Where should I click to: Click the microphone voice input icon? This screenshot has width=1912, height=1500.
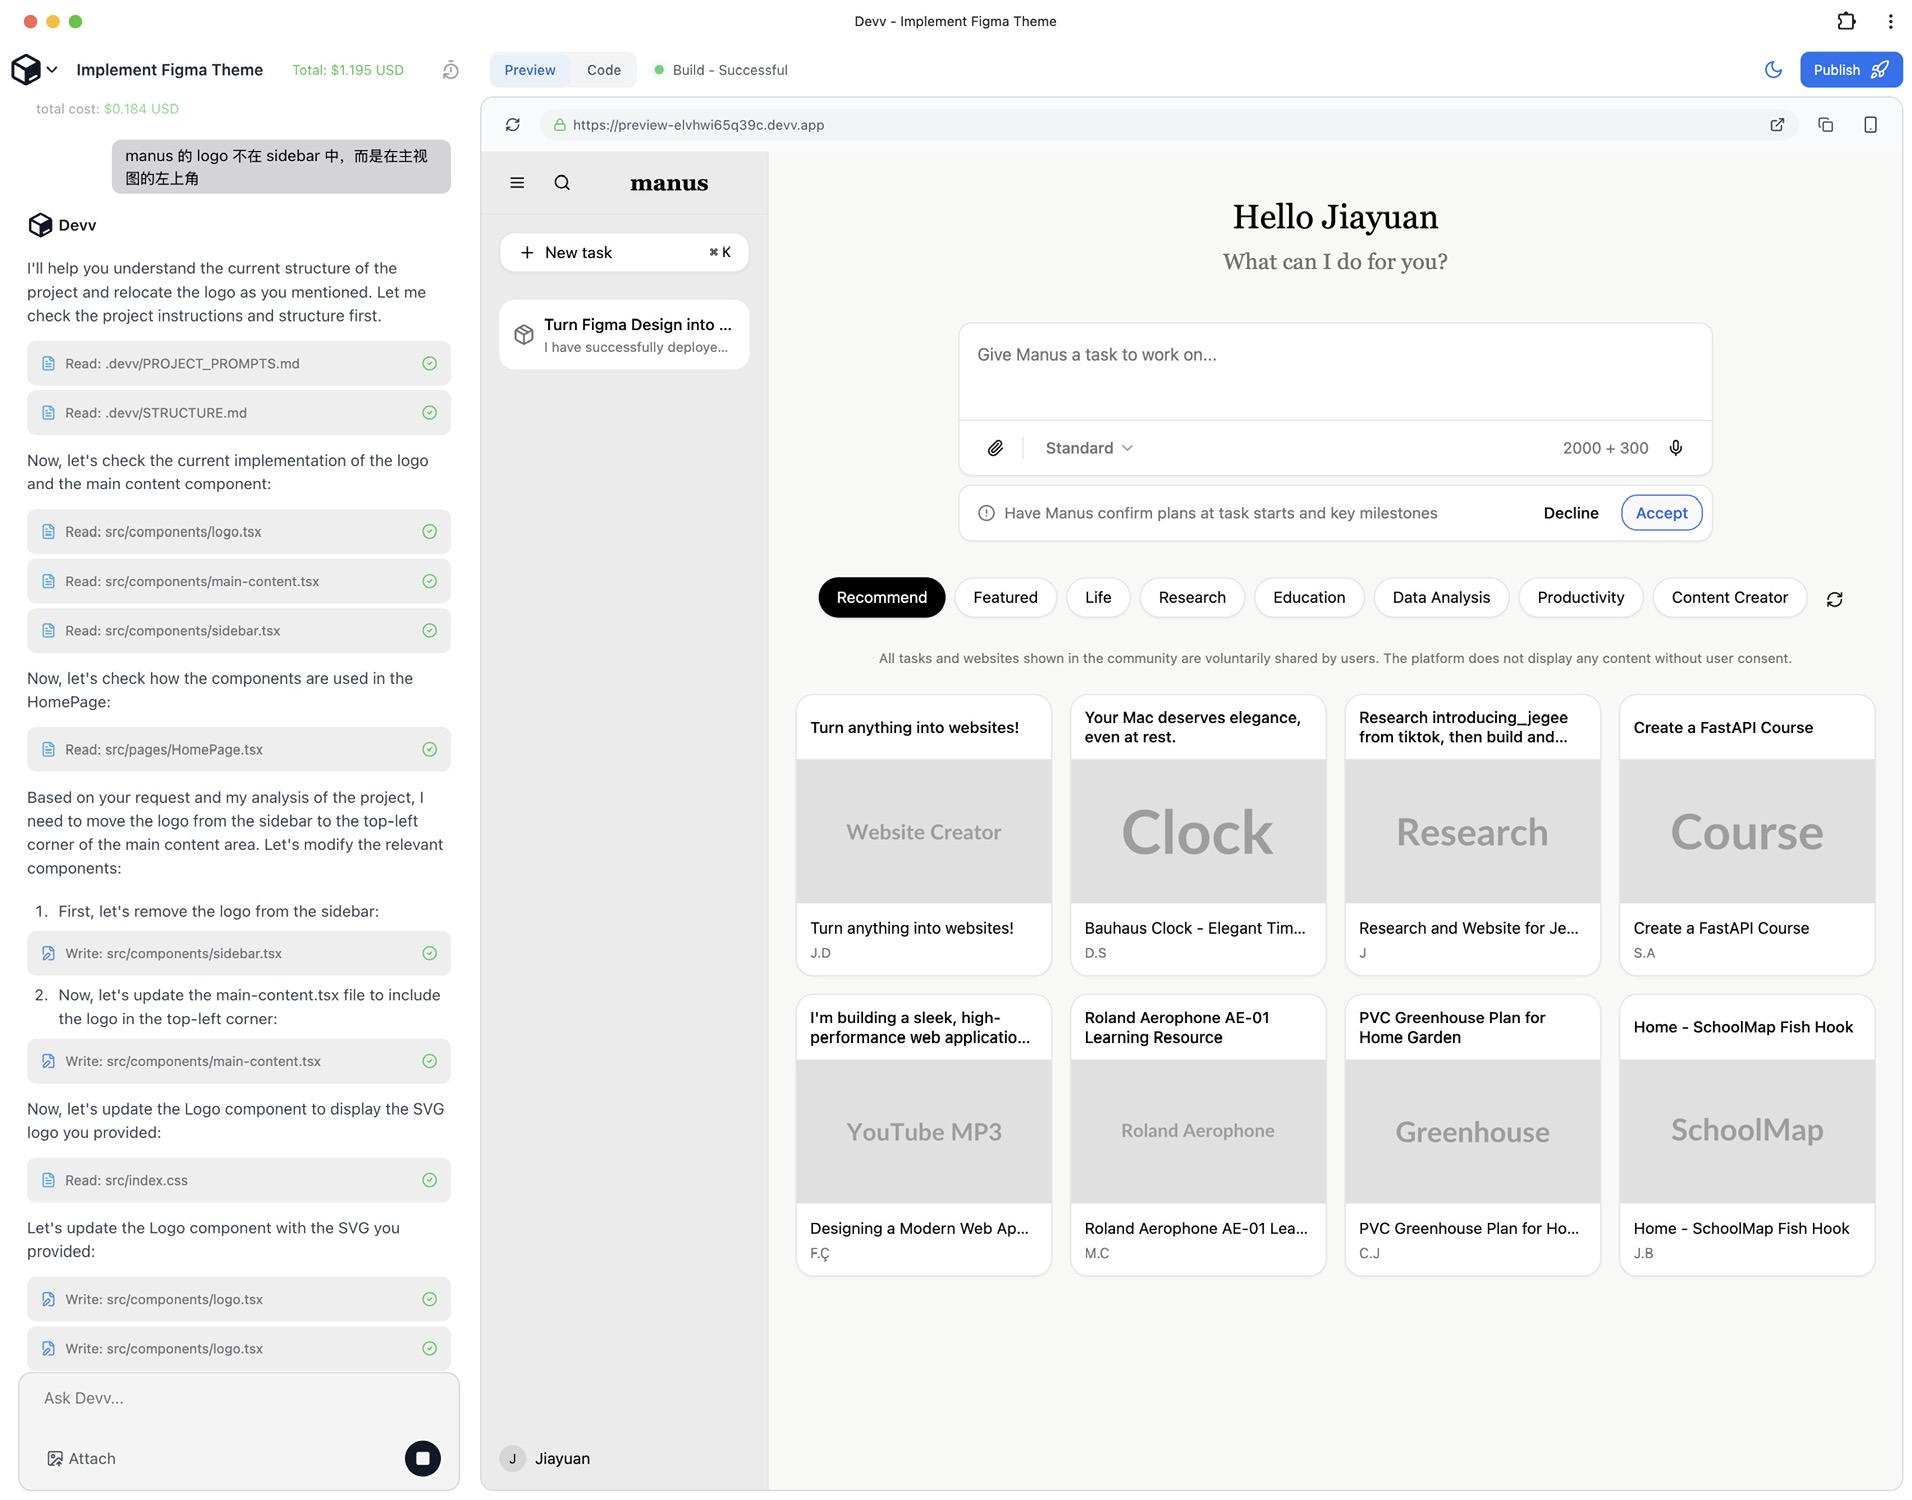pos(1675,448)
